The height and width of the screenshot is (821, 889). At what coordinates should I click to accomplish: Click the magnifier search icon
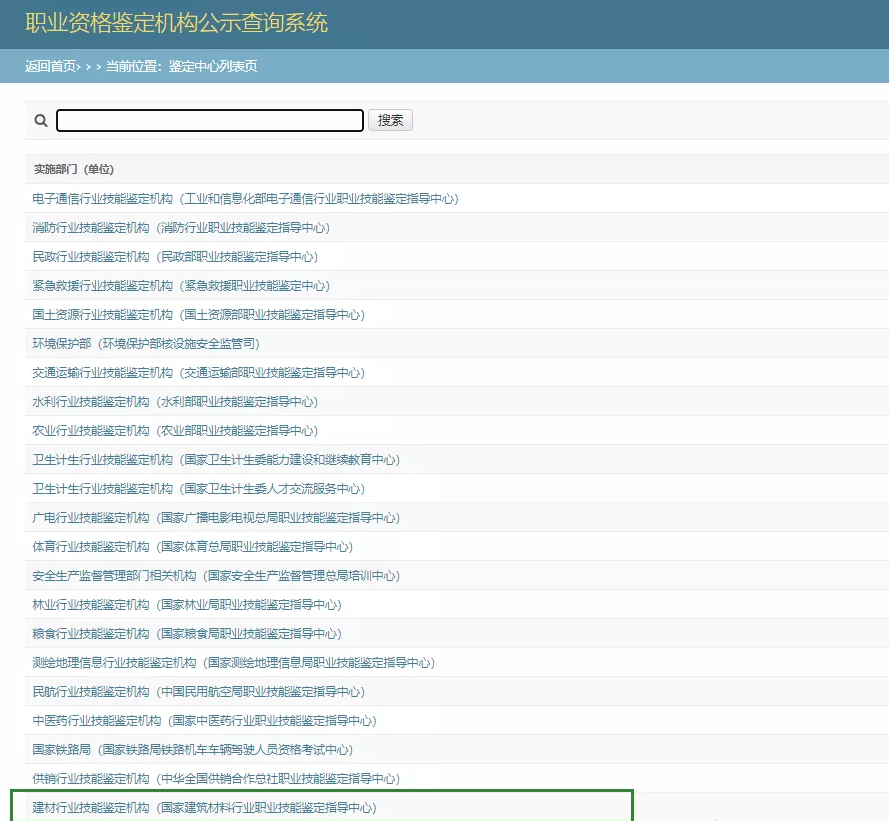point(41,120)
